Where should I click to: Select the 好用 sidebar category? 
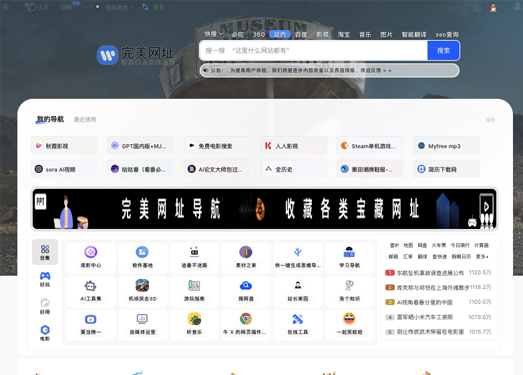[x=45, y=306]
